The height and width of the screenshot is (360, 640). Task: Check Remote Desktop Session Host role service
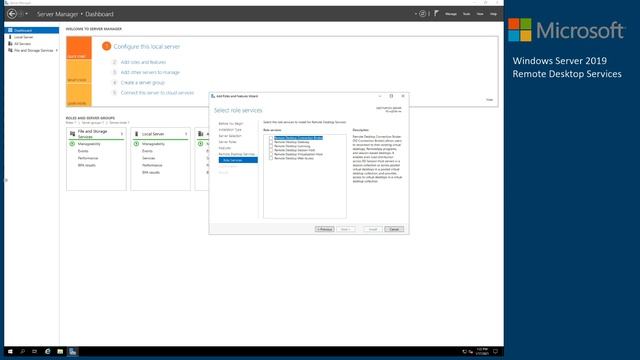pos(271,150)
